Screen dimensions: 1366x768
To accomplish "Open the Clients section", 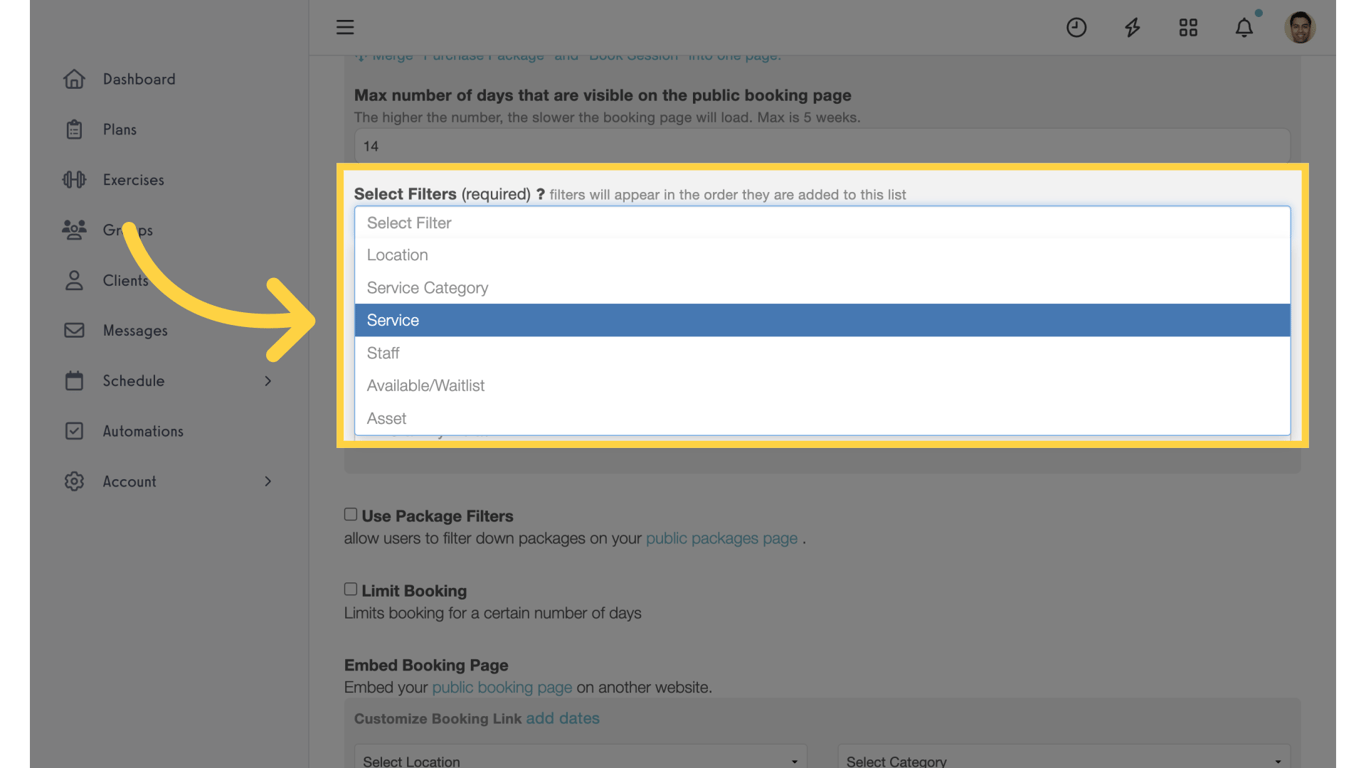I will coord(126,280).
